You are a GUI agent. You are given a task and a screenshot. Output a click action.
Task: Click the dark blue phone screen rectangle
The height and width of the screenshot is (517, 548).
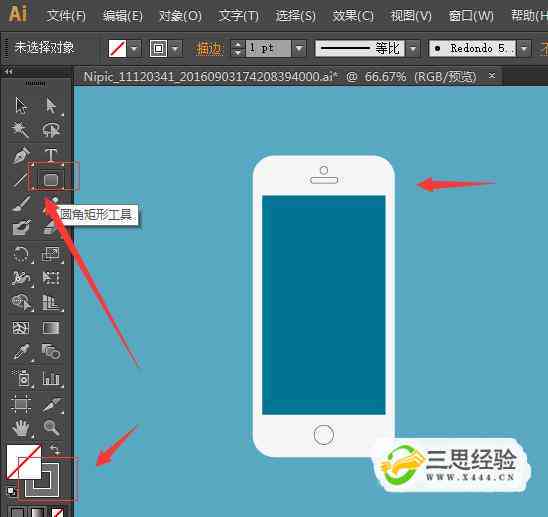click(x=324, y=305)
